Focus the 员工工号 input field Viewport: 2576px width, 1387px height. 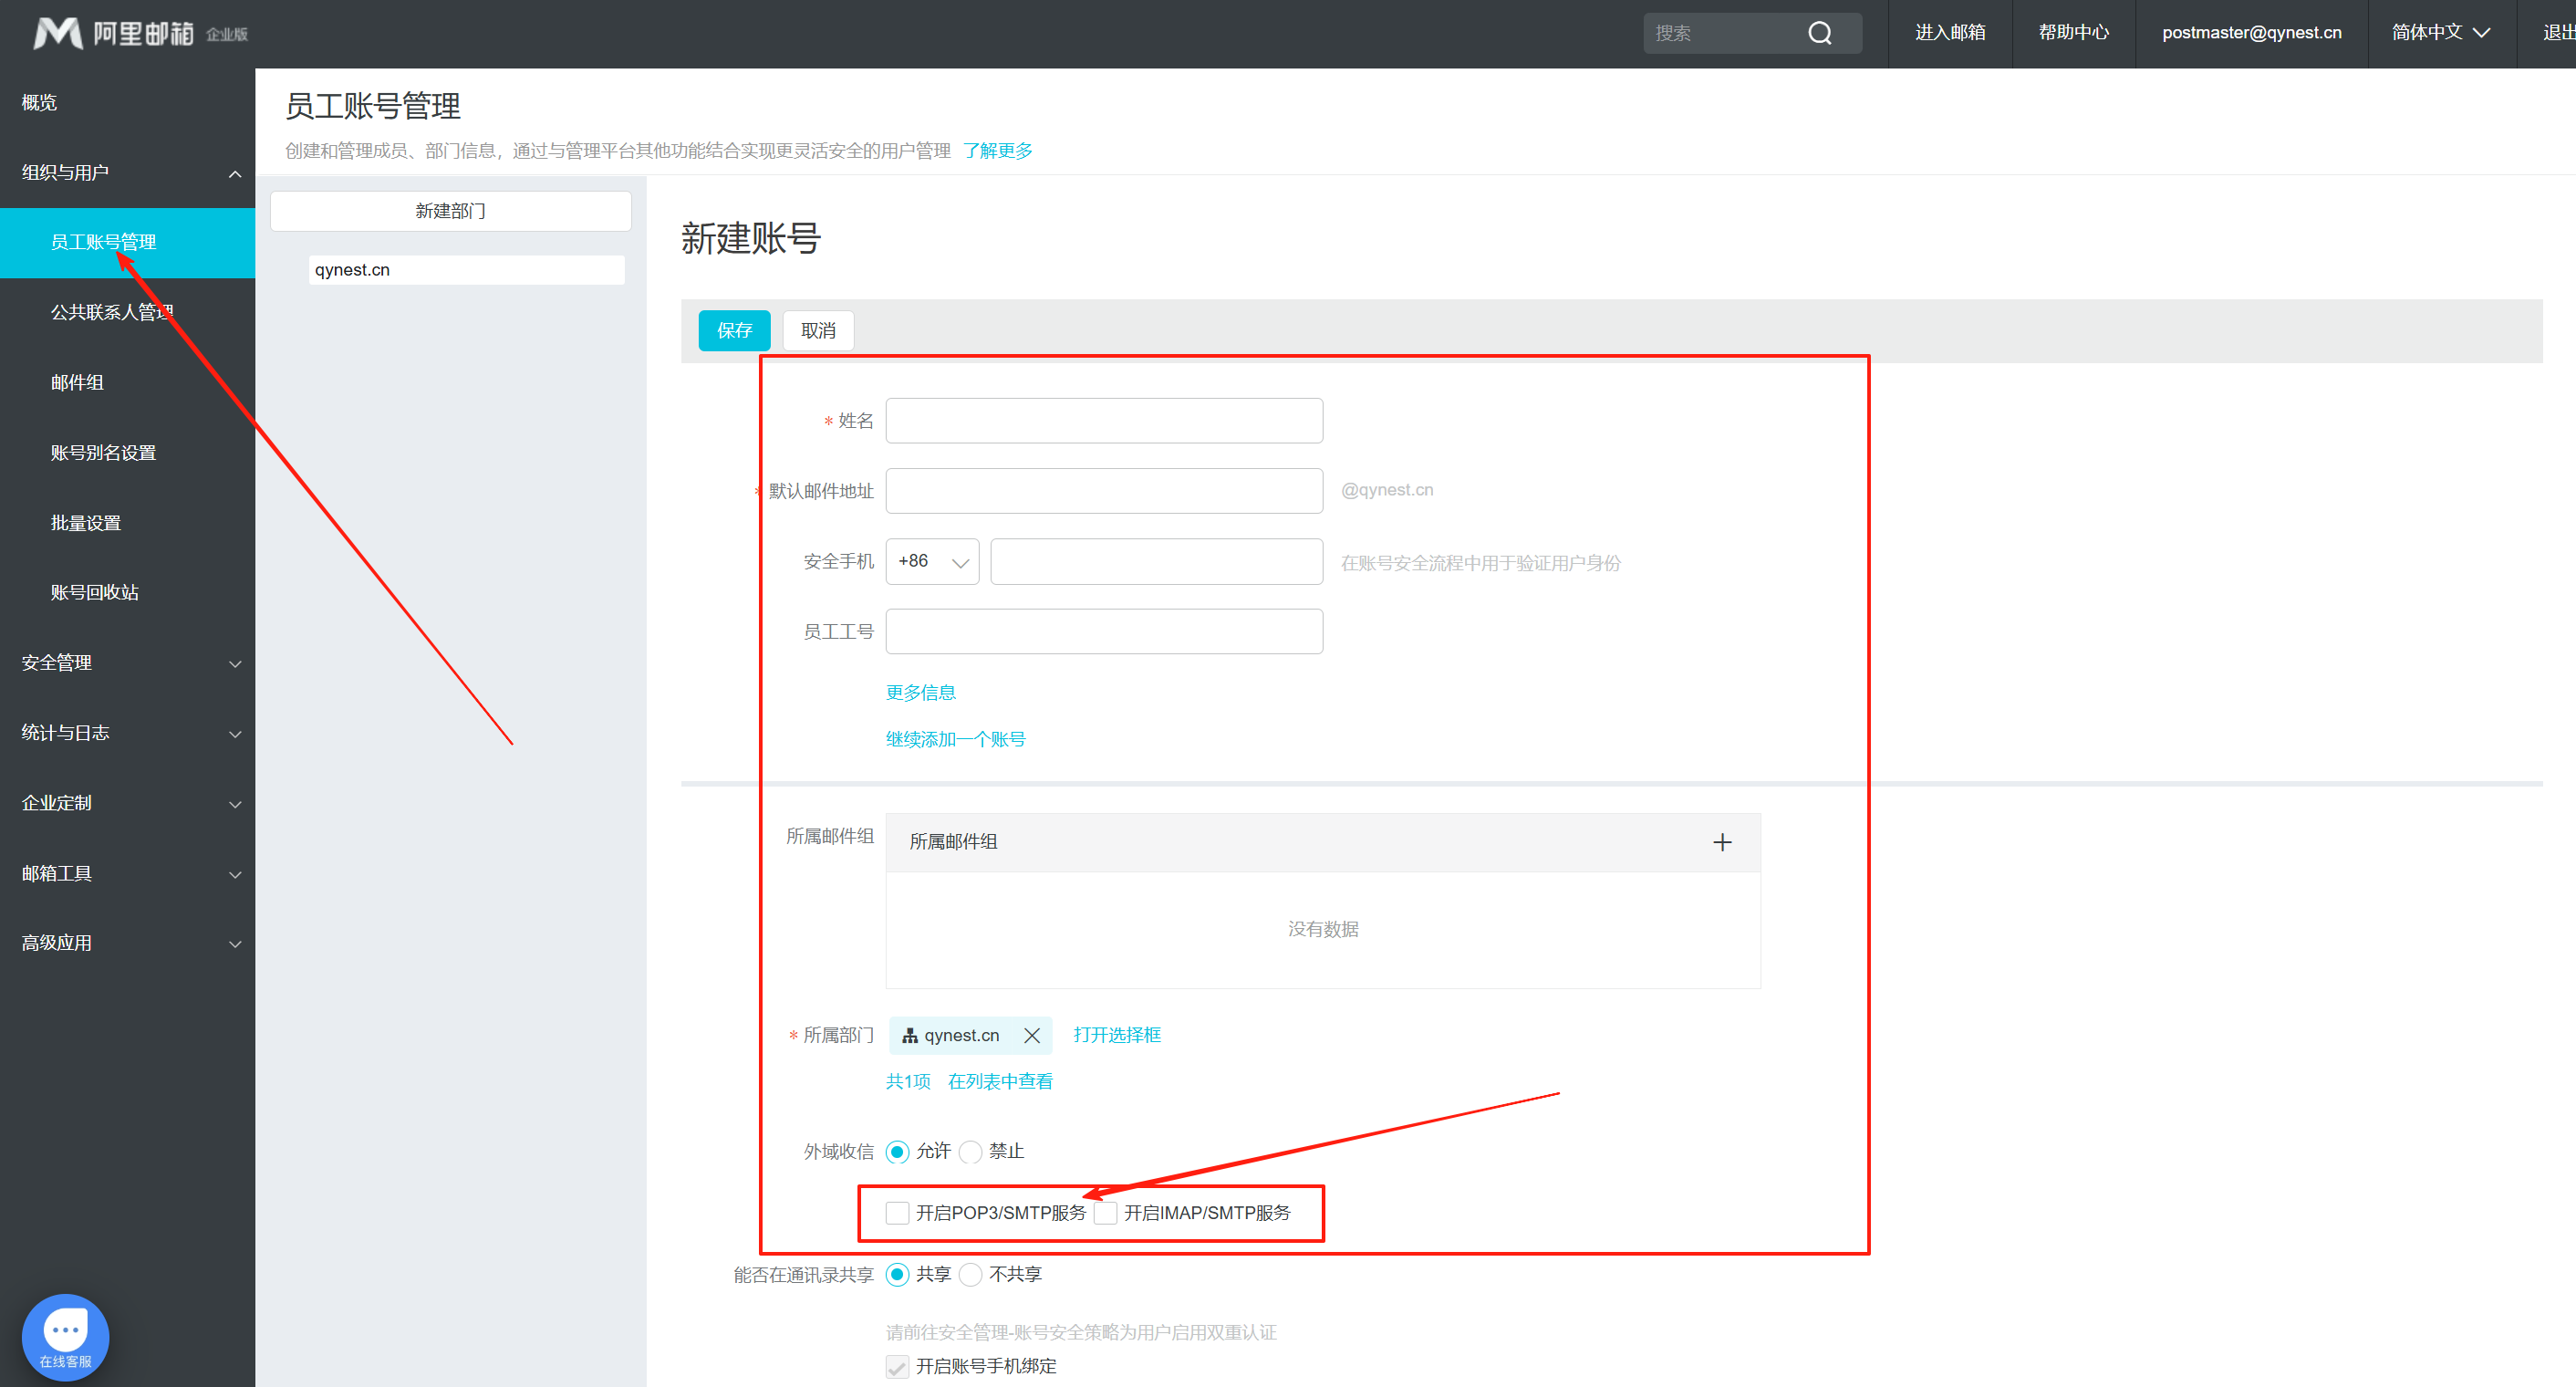[1104, 631]
